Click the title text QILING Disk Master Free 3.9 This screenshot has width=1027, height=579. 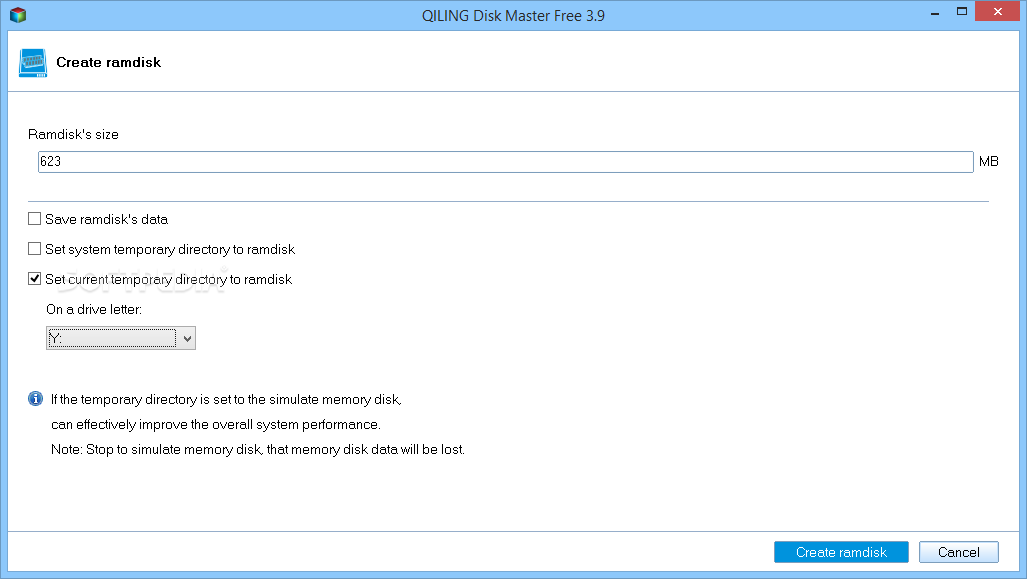click(x=513, y=16)
